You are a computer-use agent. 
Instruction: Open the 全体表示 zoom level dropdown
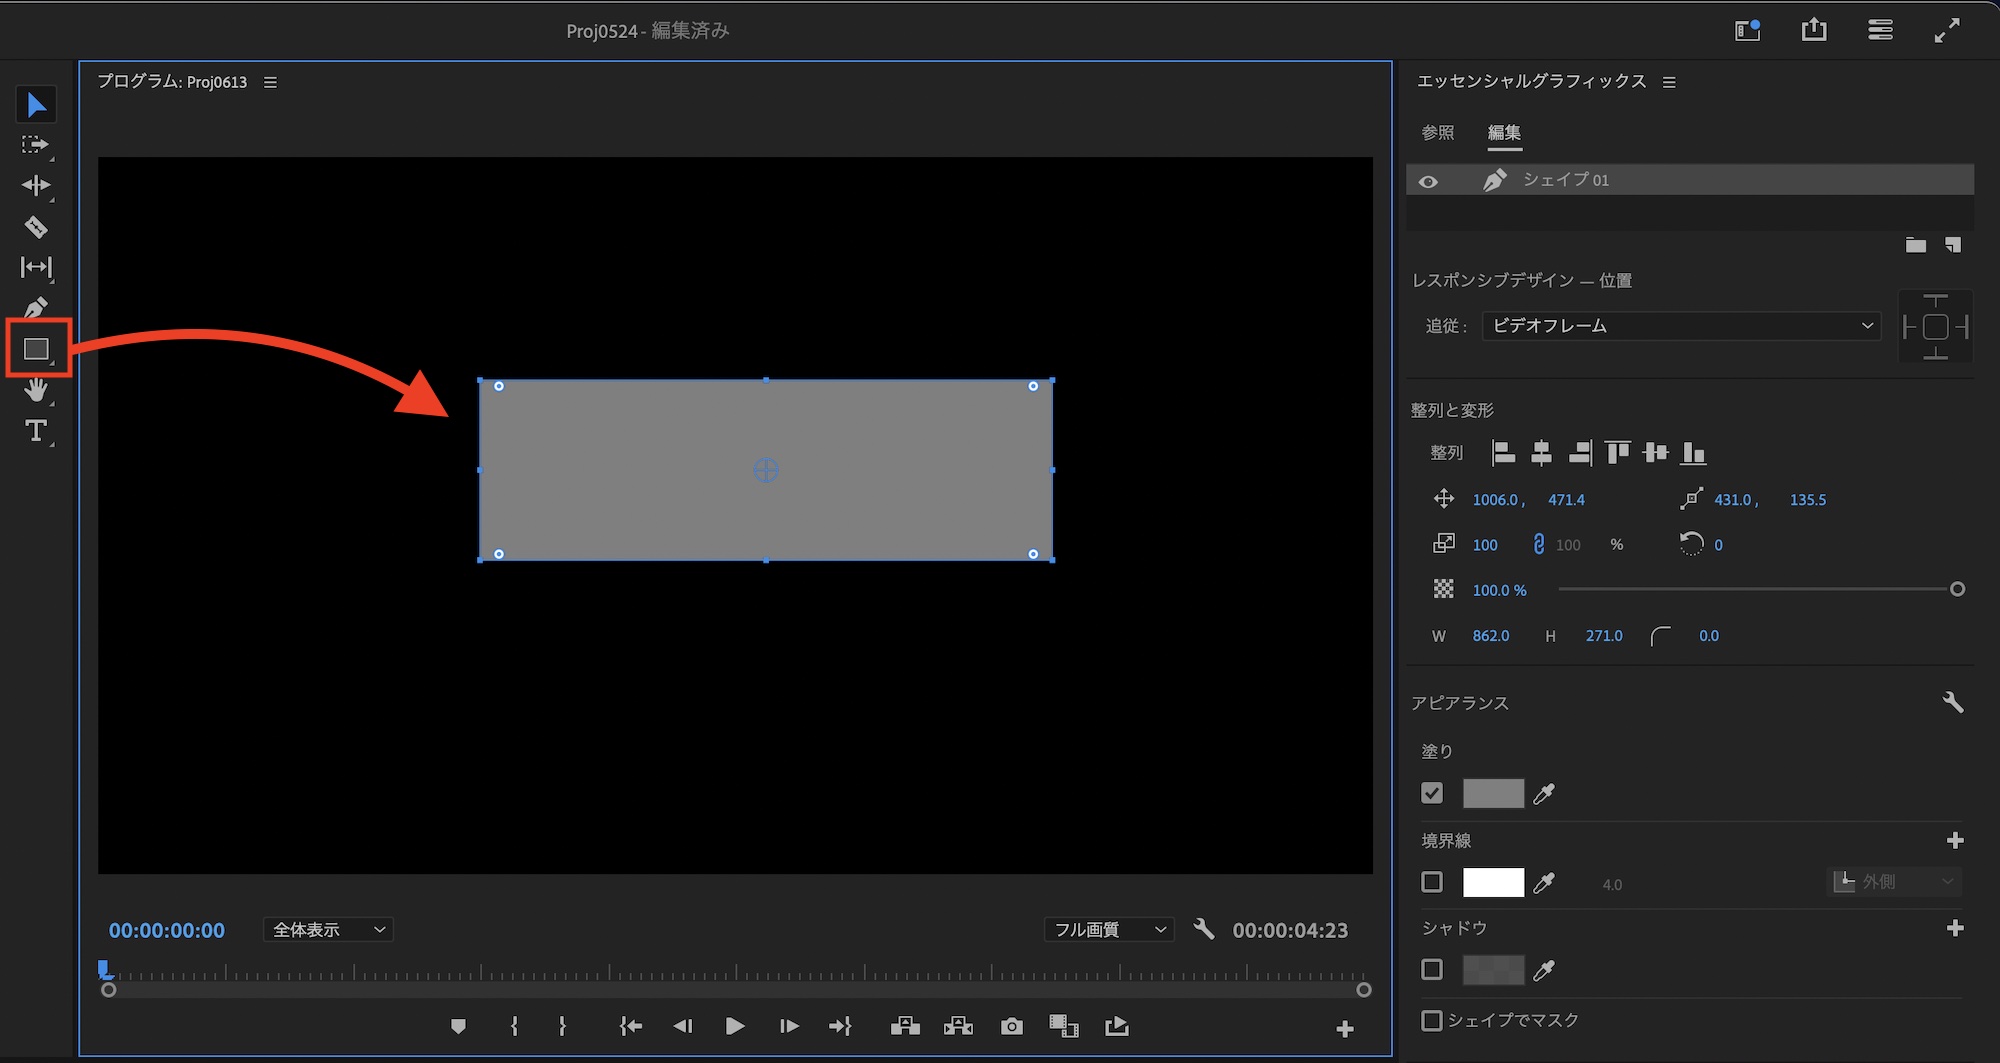pyautogui.click(x=328, y=930)
